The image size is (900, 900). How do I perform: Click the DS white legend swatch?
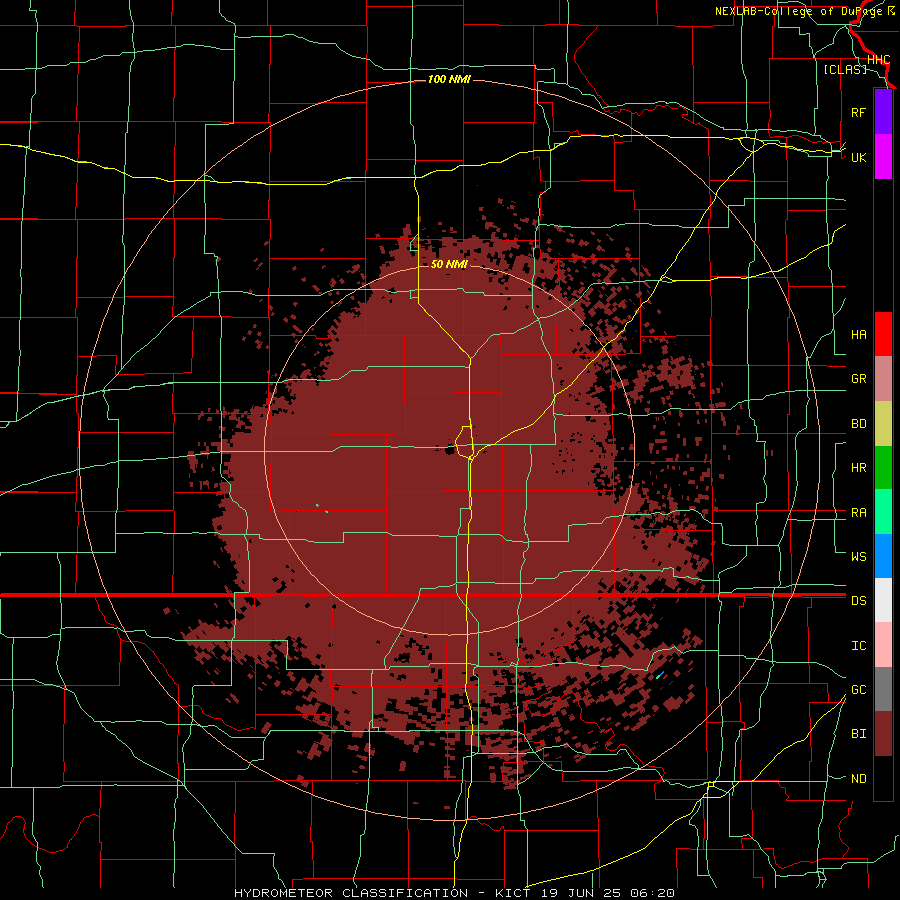pyautogui.click(x=883, y=600)
